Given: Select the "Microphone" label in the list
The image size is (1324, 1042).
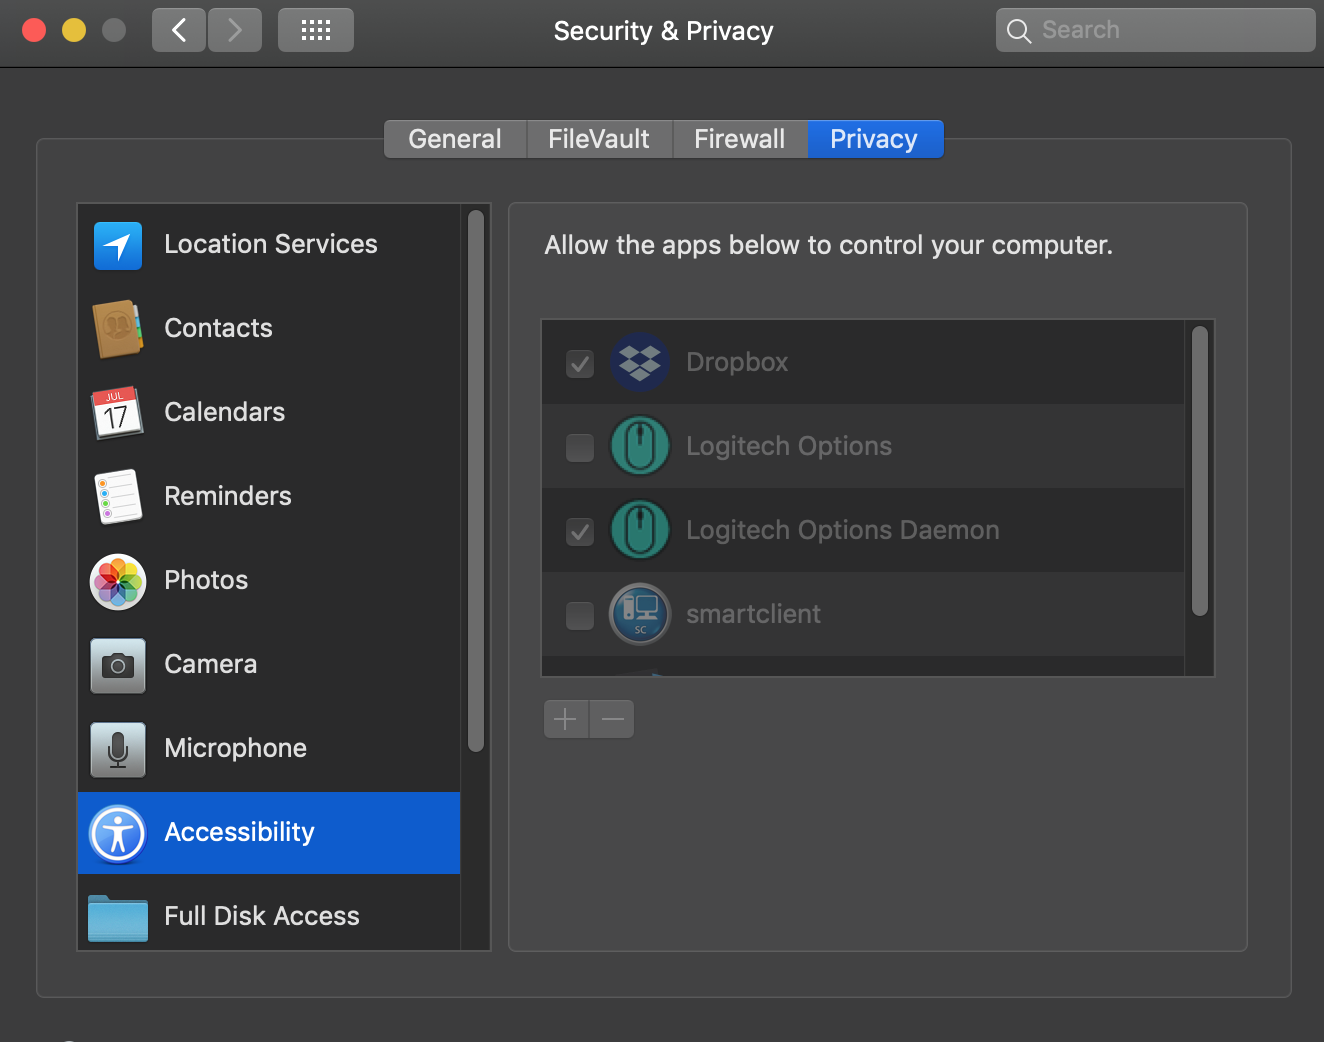Looking at the screenshot, I should coord(236,748).
